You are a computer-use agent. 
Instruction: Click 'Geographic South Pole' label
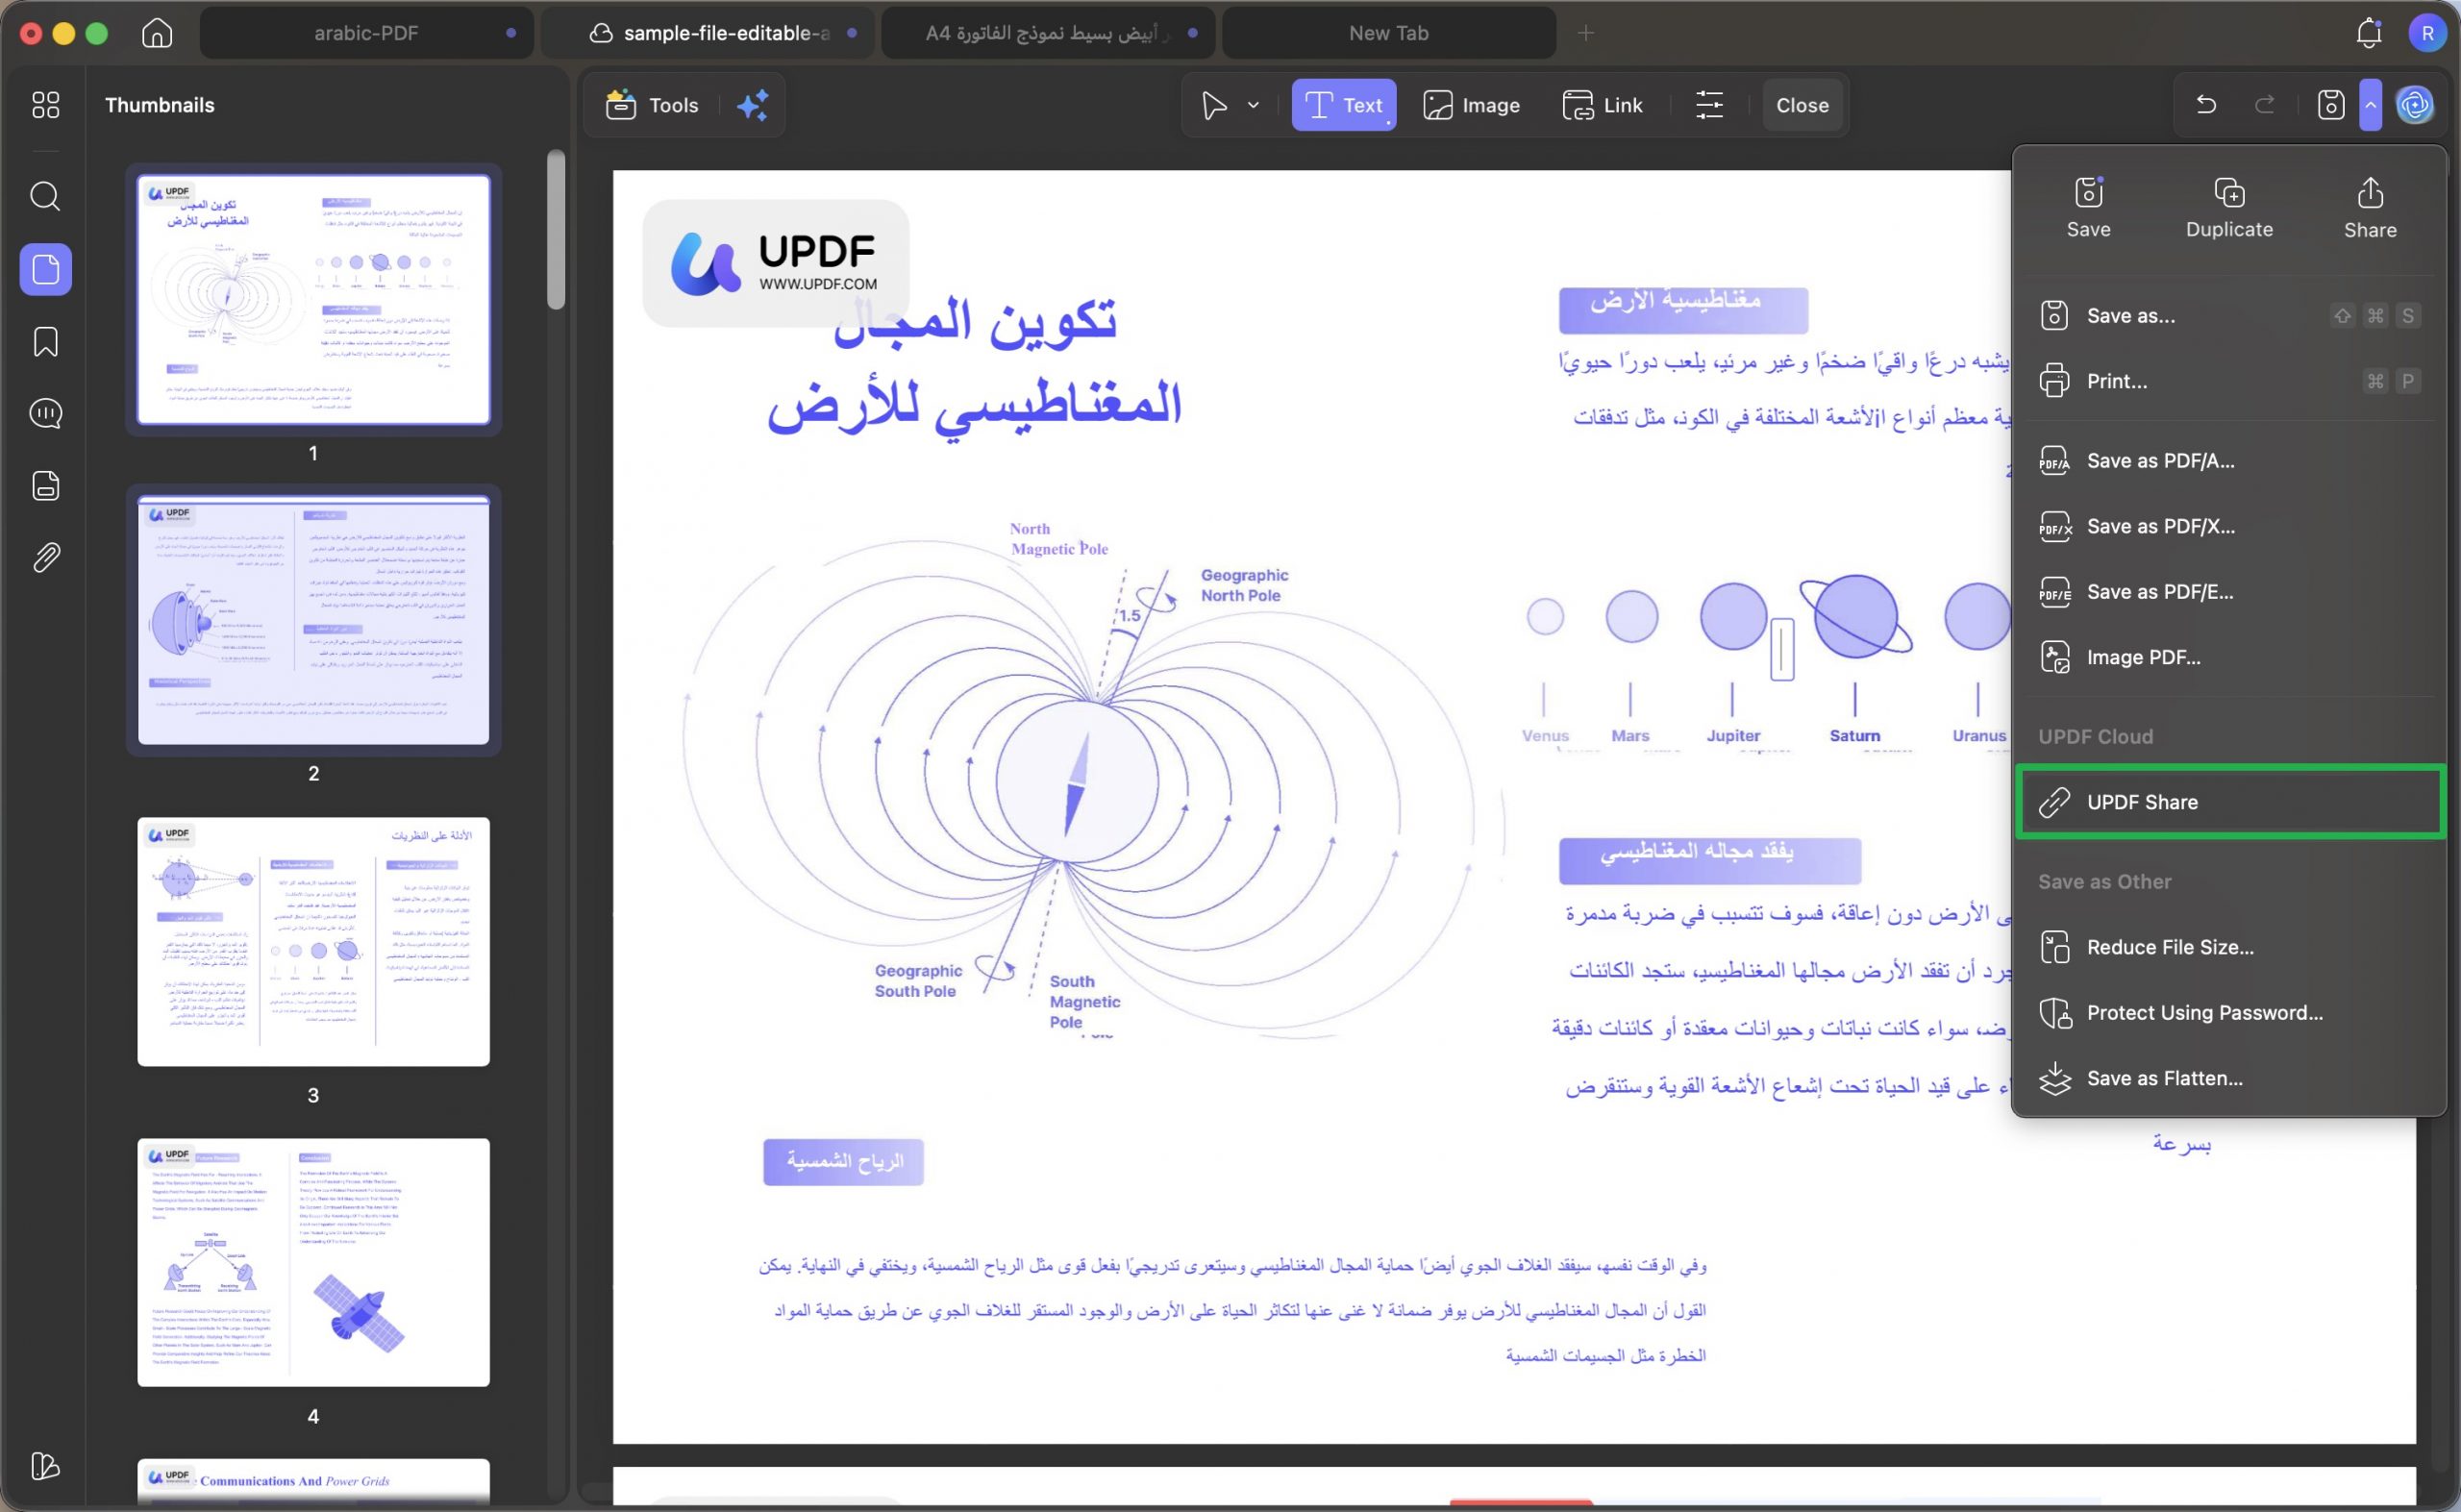click(918, 980)
